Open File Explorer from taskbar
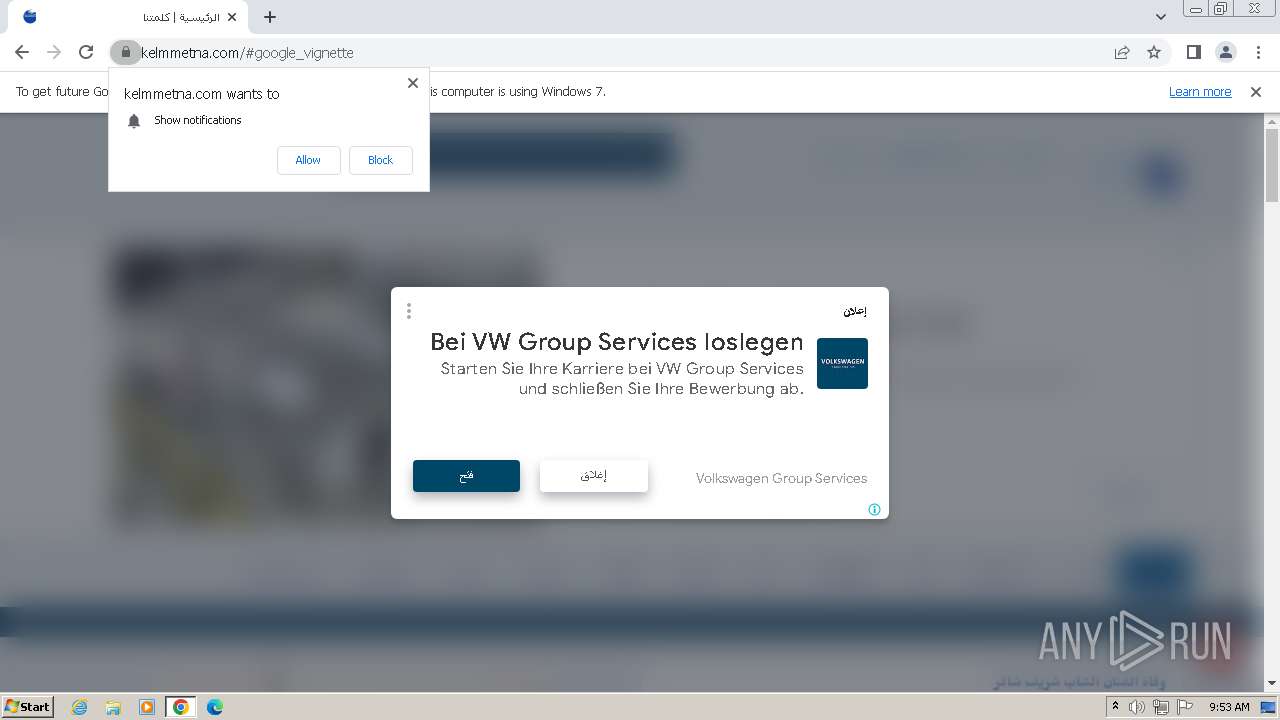This screenshot has height=720, width=1280. pyautogui.click(x=113, y=707)
